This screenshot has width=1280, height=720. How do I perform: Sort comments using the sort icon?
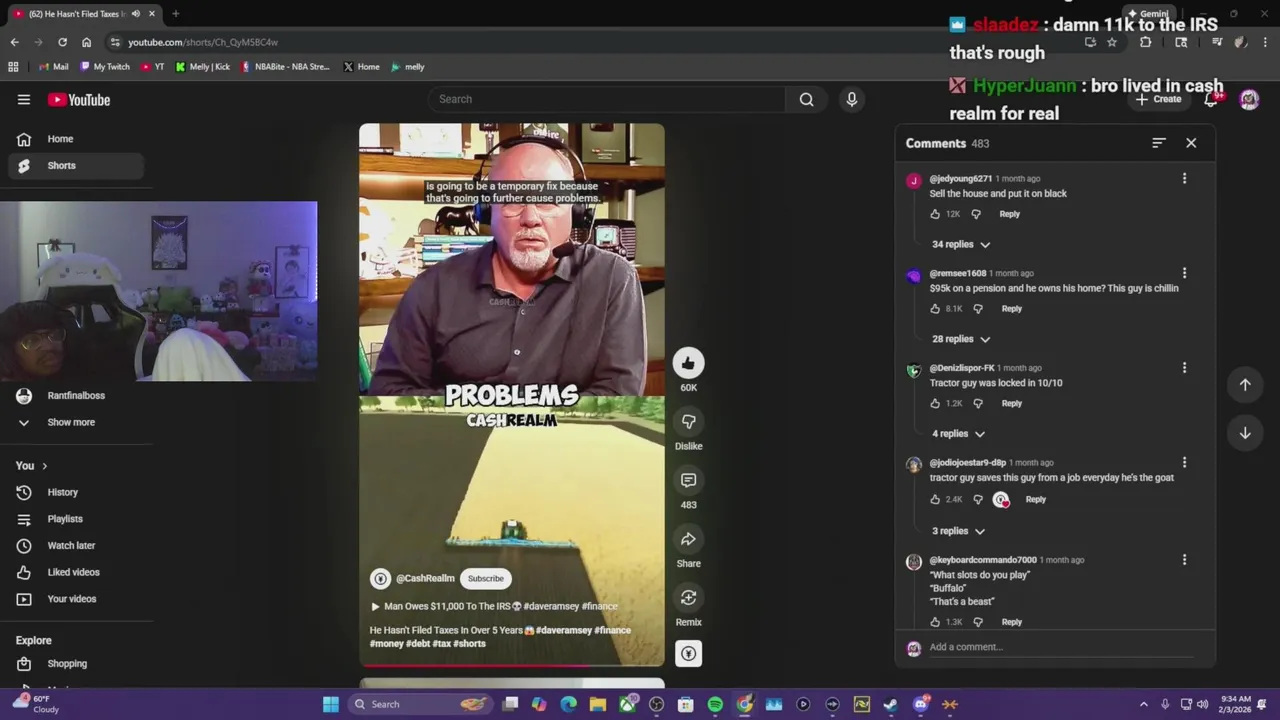pos(1158,143)
